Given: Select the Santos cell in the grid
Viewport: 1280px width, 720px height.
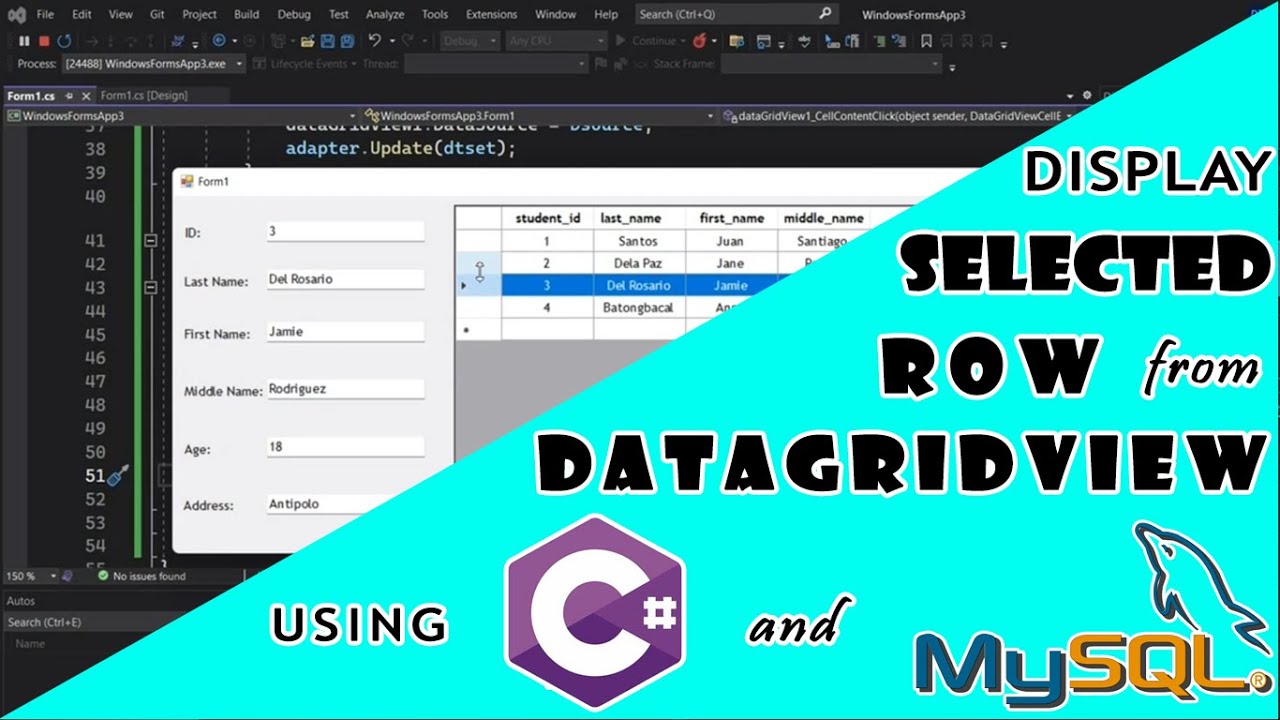Looking at the screenshot, I should coord(639,241).
